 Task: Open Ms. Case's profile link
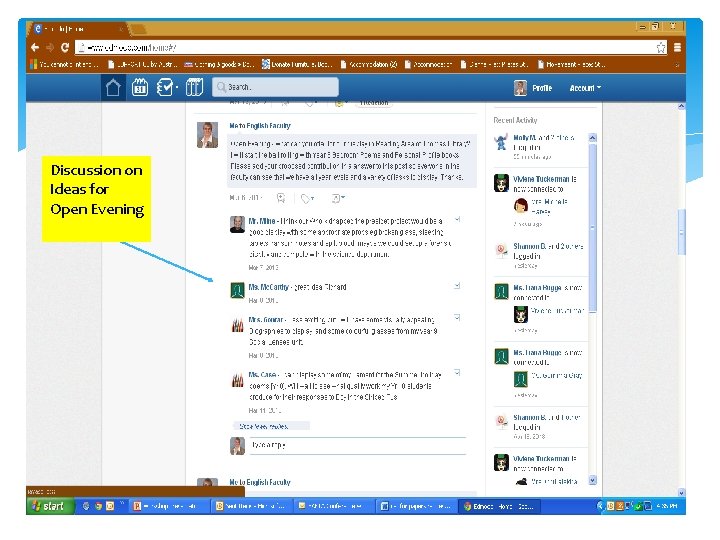[262, 375]
